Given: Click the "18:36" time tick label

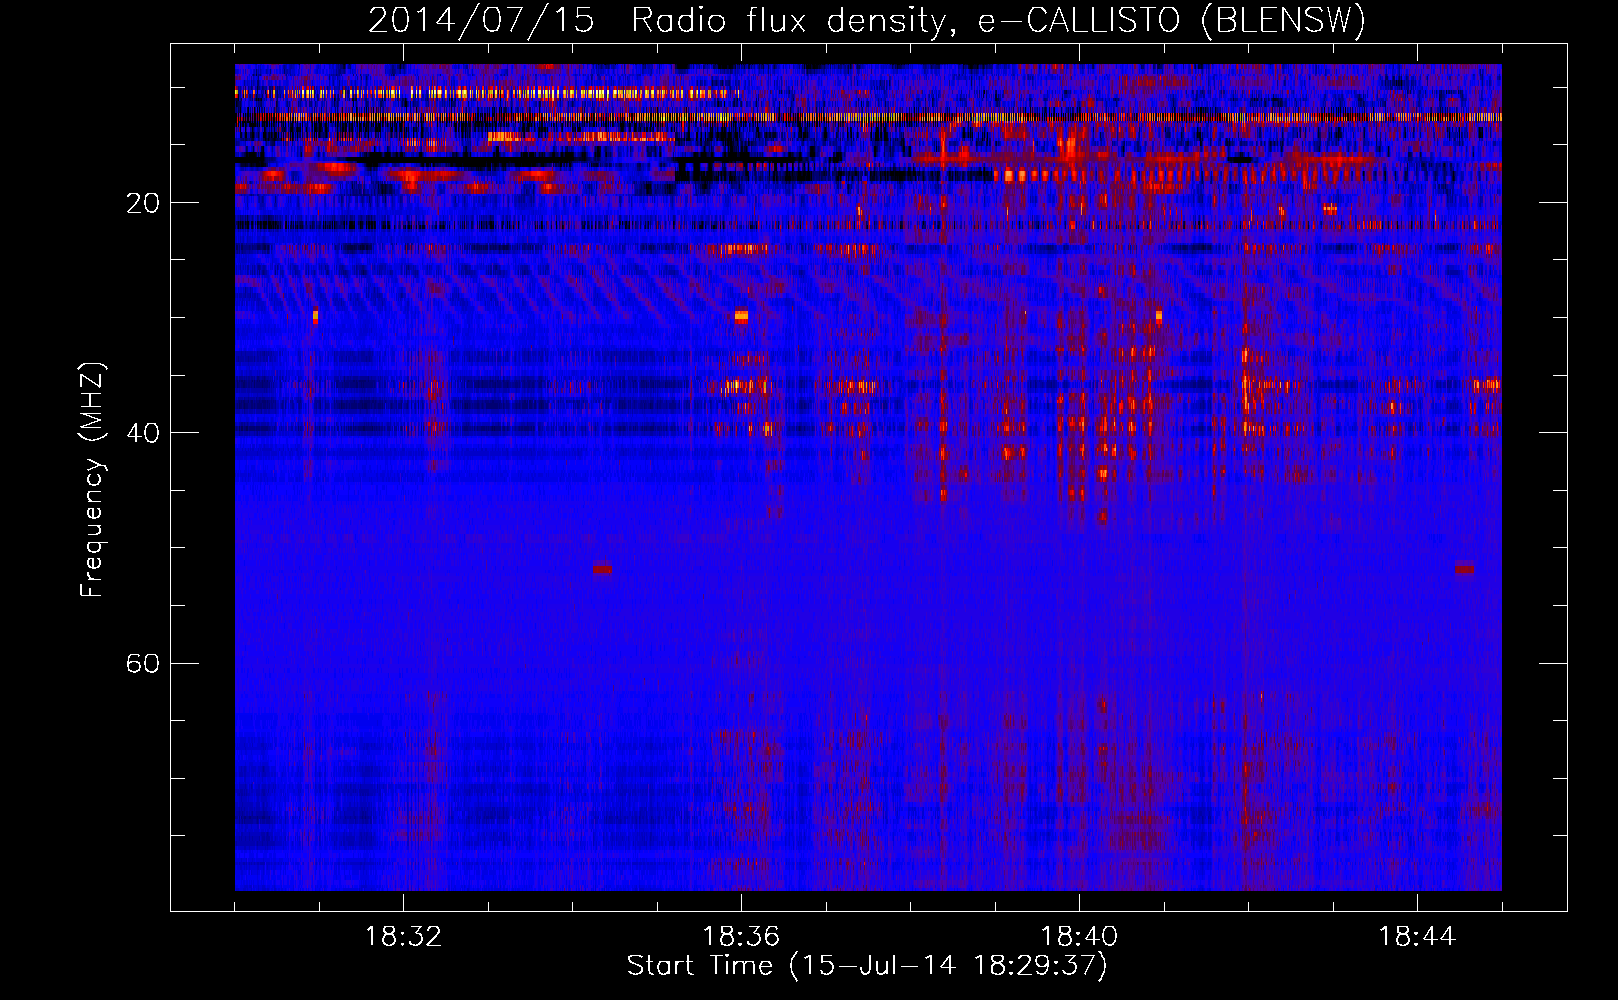Looking at the screenshot, I should (741, 937).
